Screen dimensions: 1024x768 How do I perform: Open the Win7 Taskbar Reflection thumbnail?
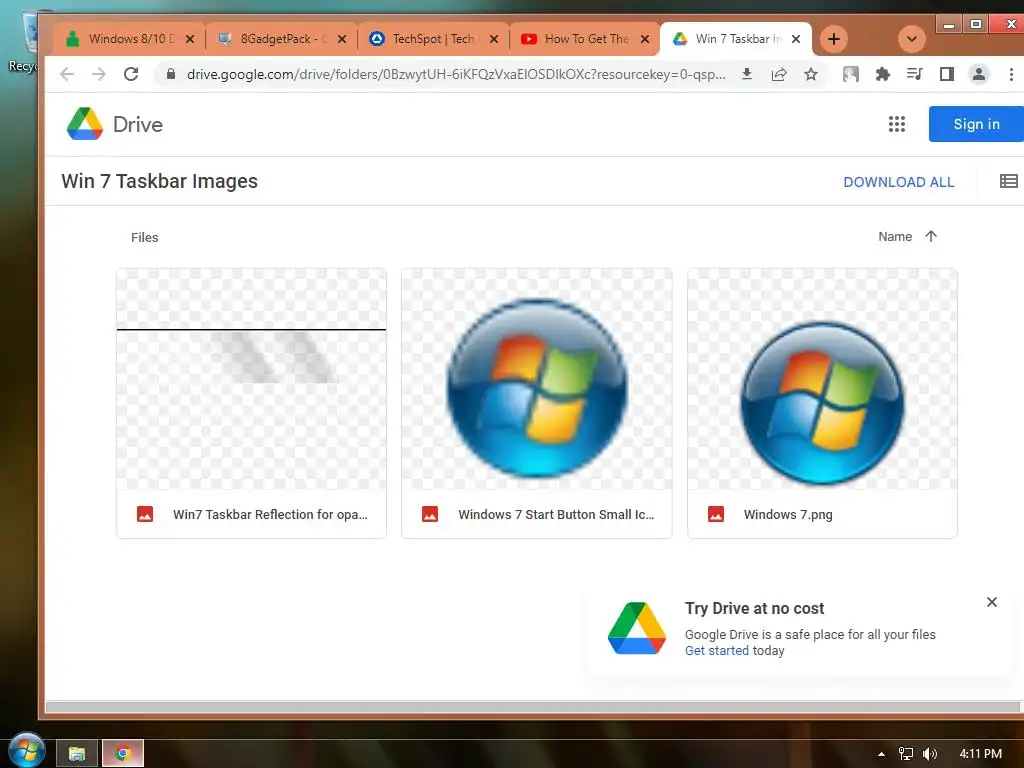coord(251,379)
